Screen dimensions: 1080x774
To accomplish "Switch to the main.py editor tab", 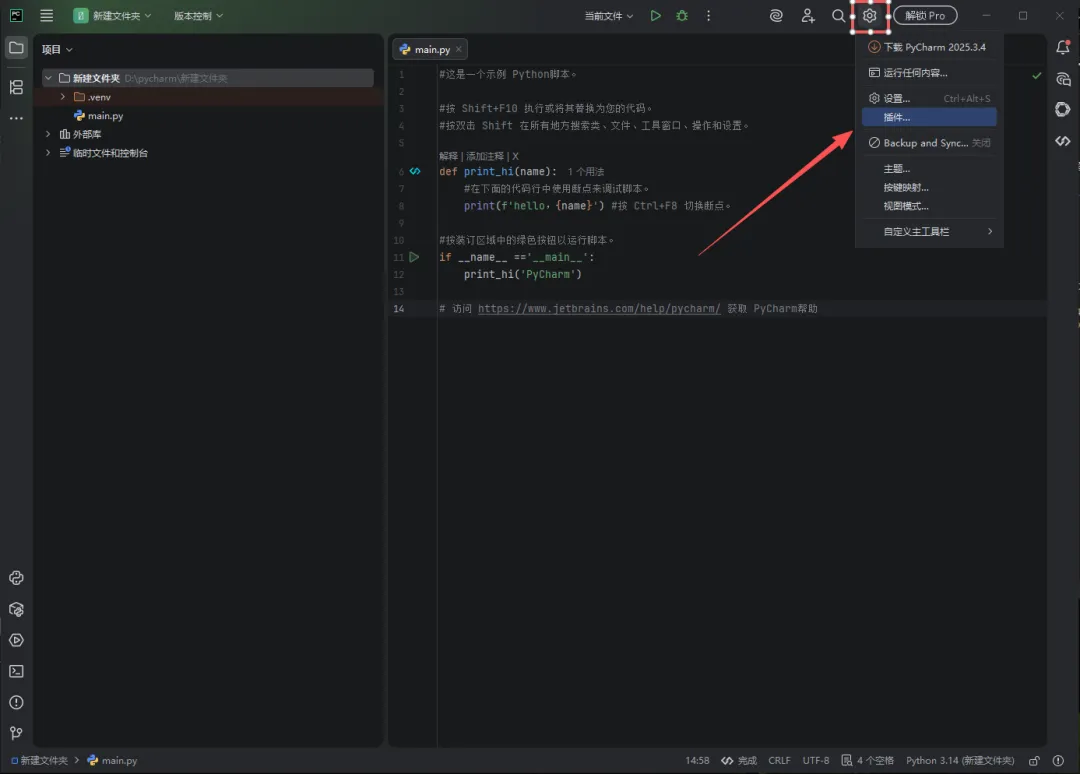I will click(431, 49).
